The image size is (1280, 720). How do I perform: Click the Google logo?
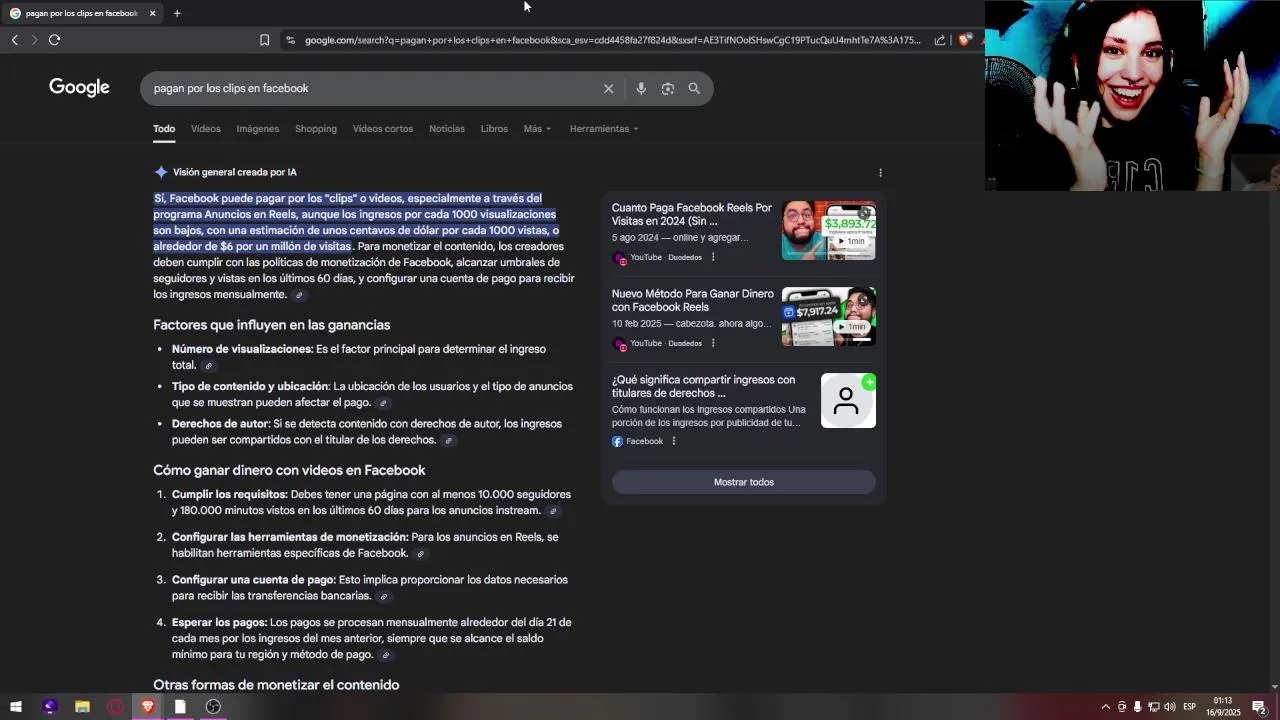coord(79,88)
